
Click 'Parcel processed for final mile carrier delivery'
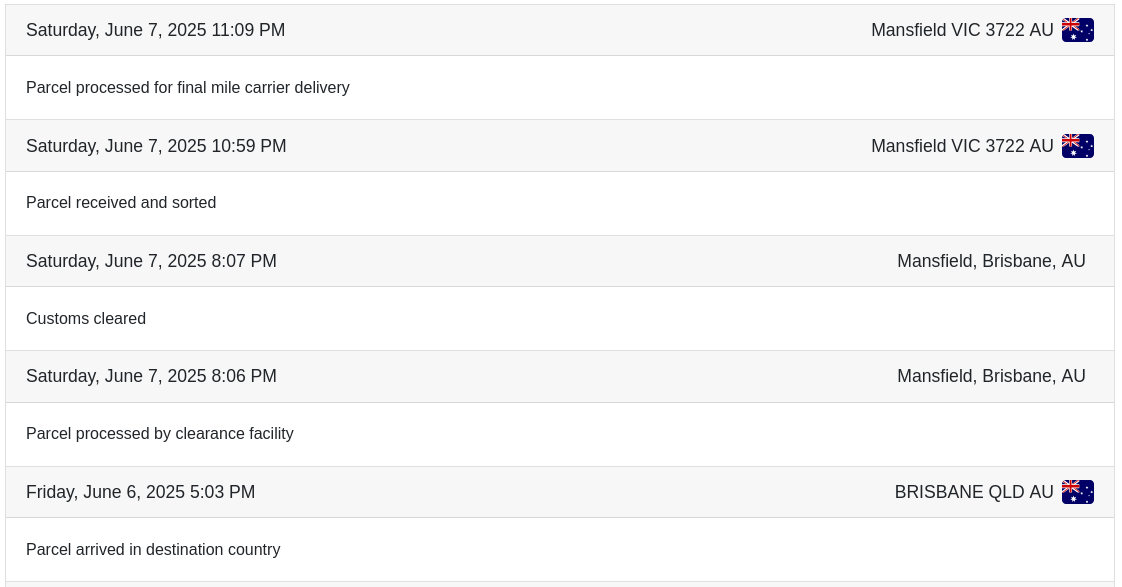pyautogui.click(x=187, y=88)
